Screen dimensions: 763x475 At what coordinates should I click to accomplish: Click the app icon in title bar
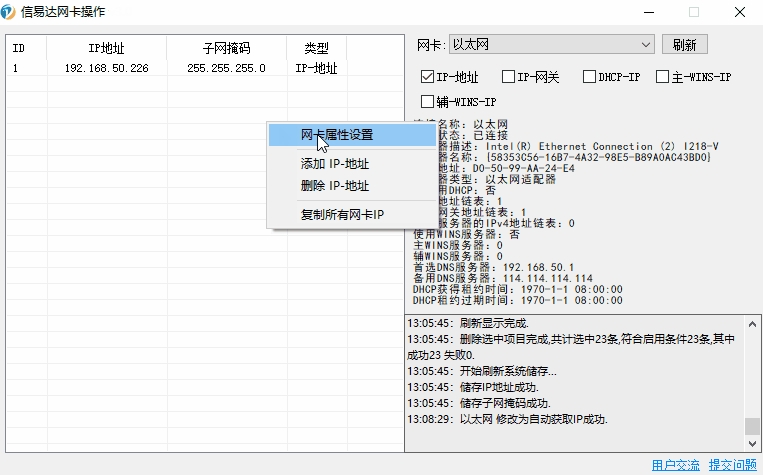coord(9,12)
